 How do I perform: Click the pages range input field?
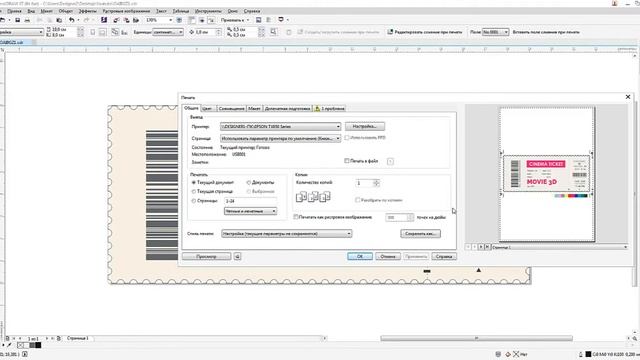point(251,201)
